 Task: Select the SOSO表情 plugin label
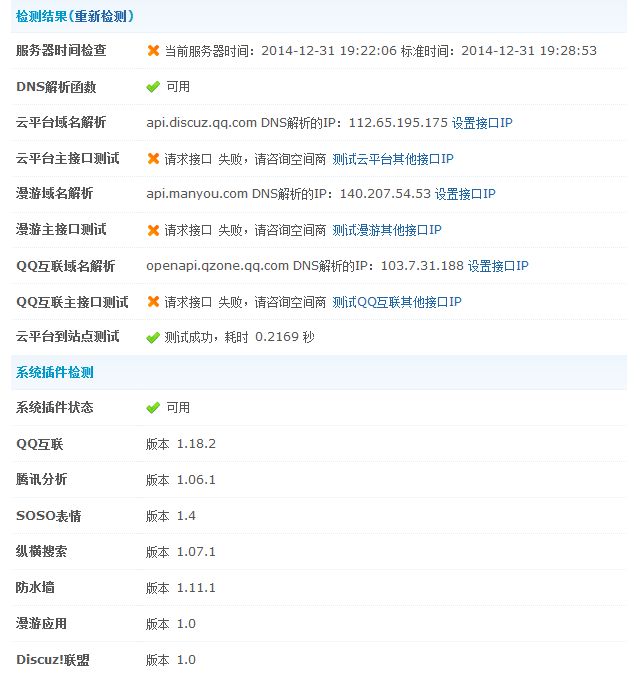point(48,516)
